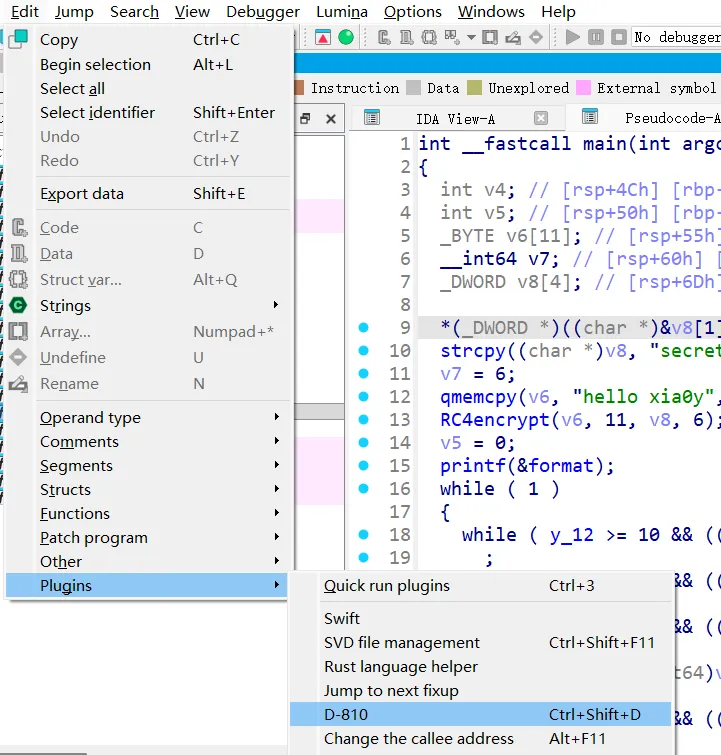721x755 pixels.
Task: Toggle the breakpoint dot on line 11
Action: pyautogui.click(x=364, y=374)
